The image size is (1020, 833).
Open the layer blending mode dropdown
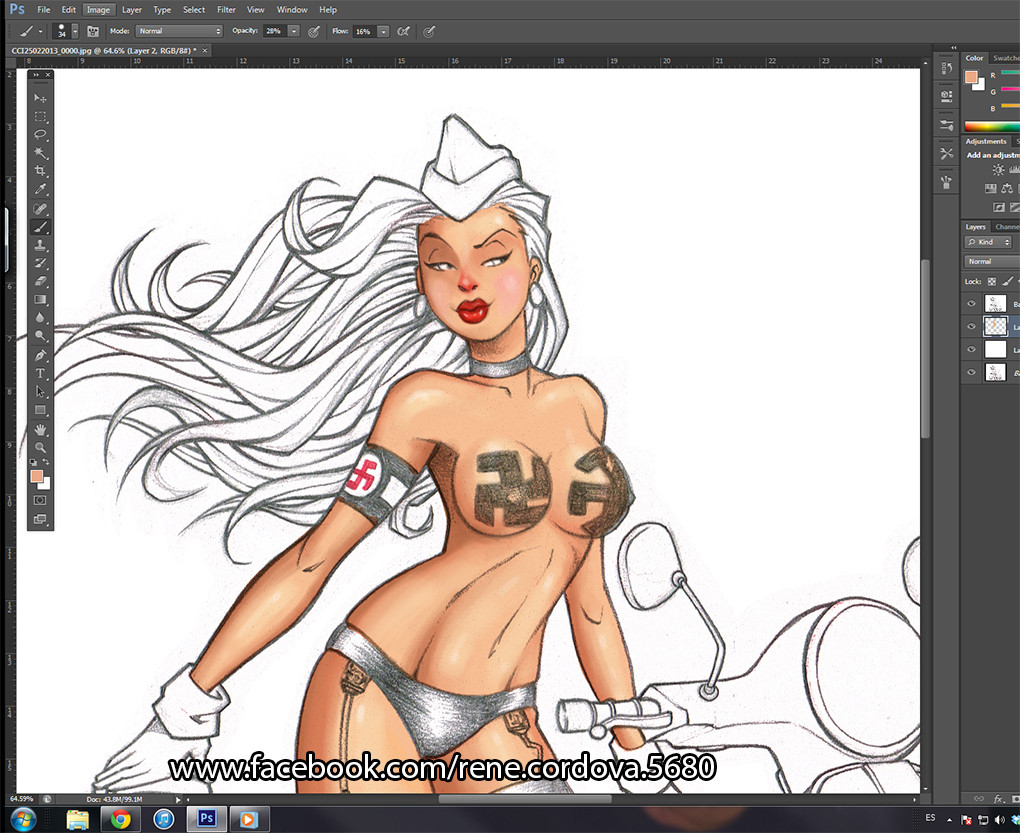tap(992, 261)
